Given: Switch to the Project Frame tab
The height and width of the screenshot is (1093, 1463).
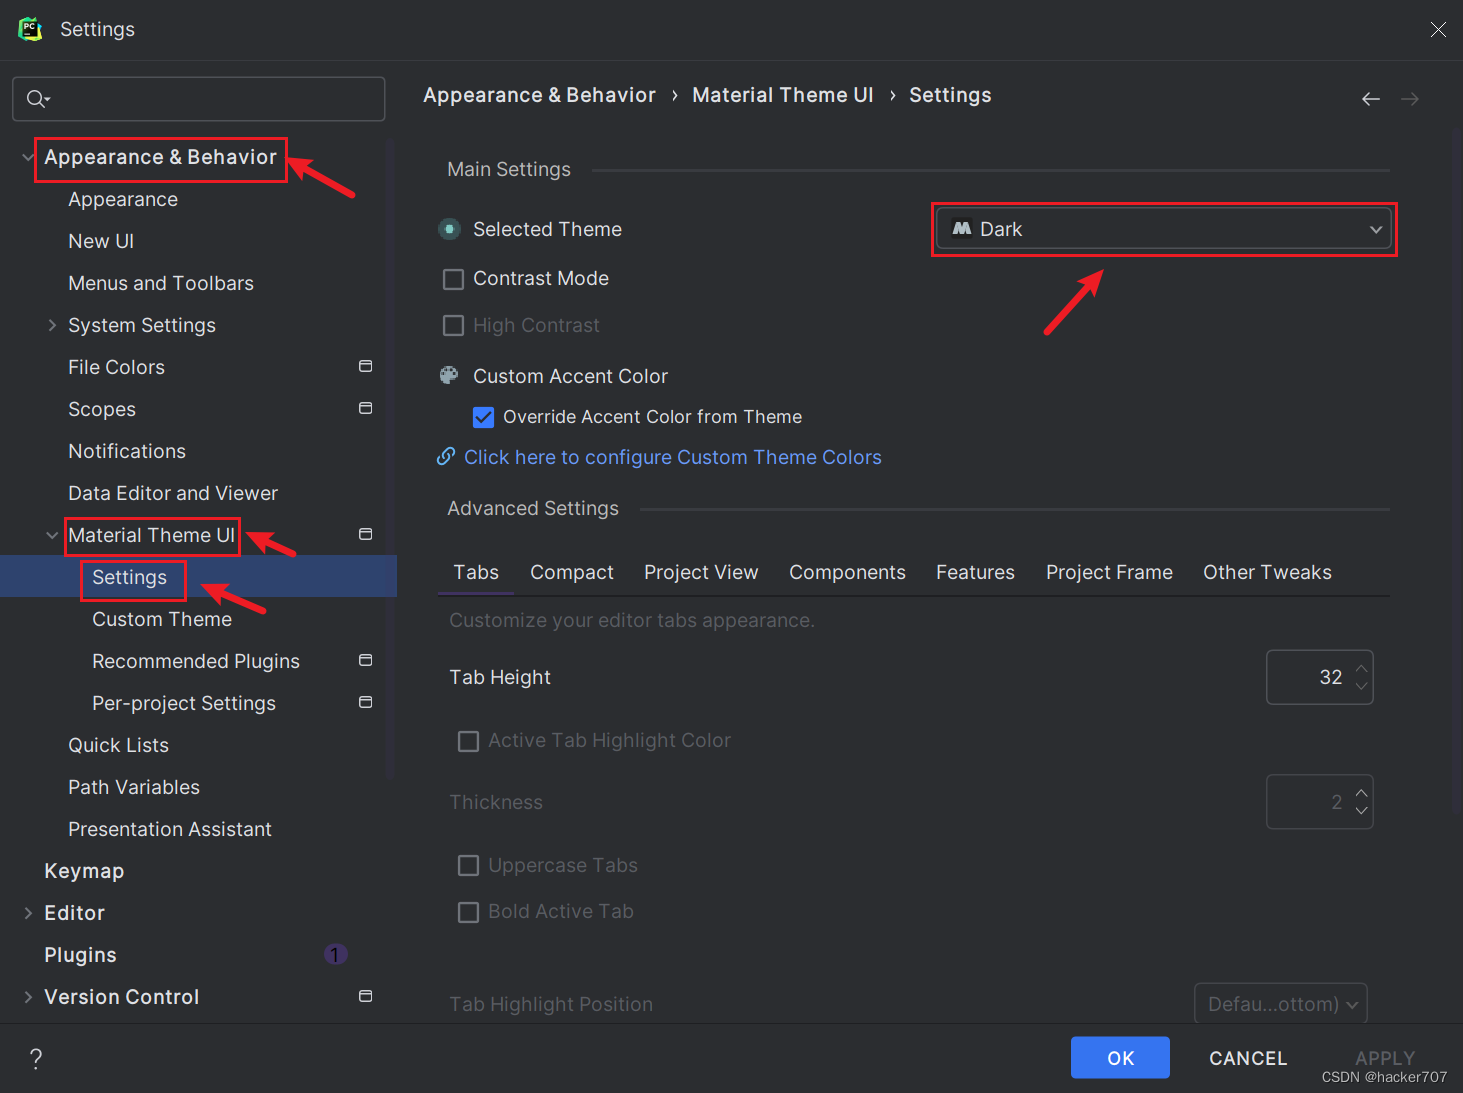Looking at the screenshot, I should coord(1109,573).
